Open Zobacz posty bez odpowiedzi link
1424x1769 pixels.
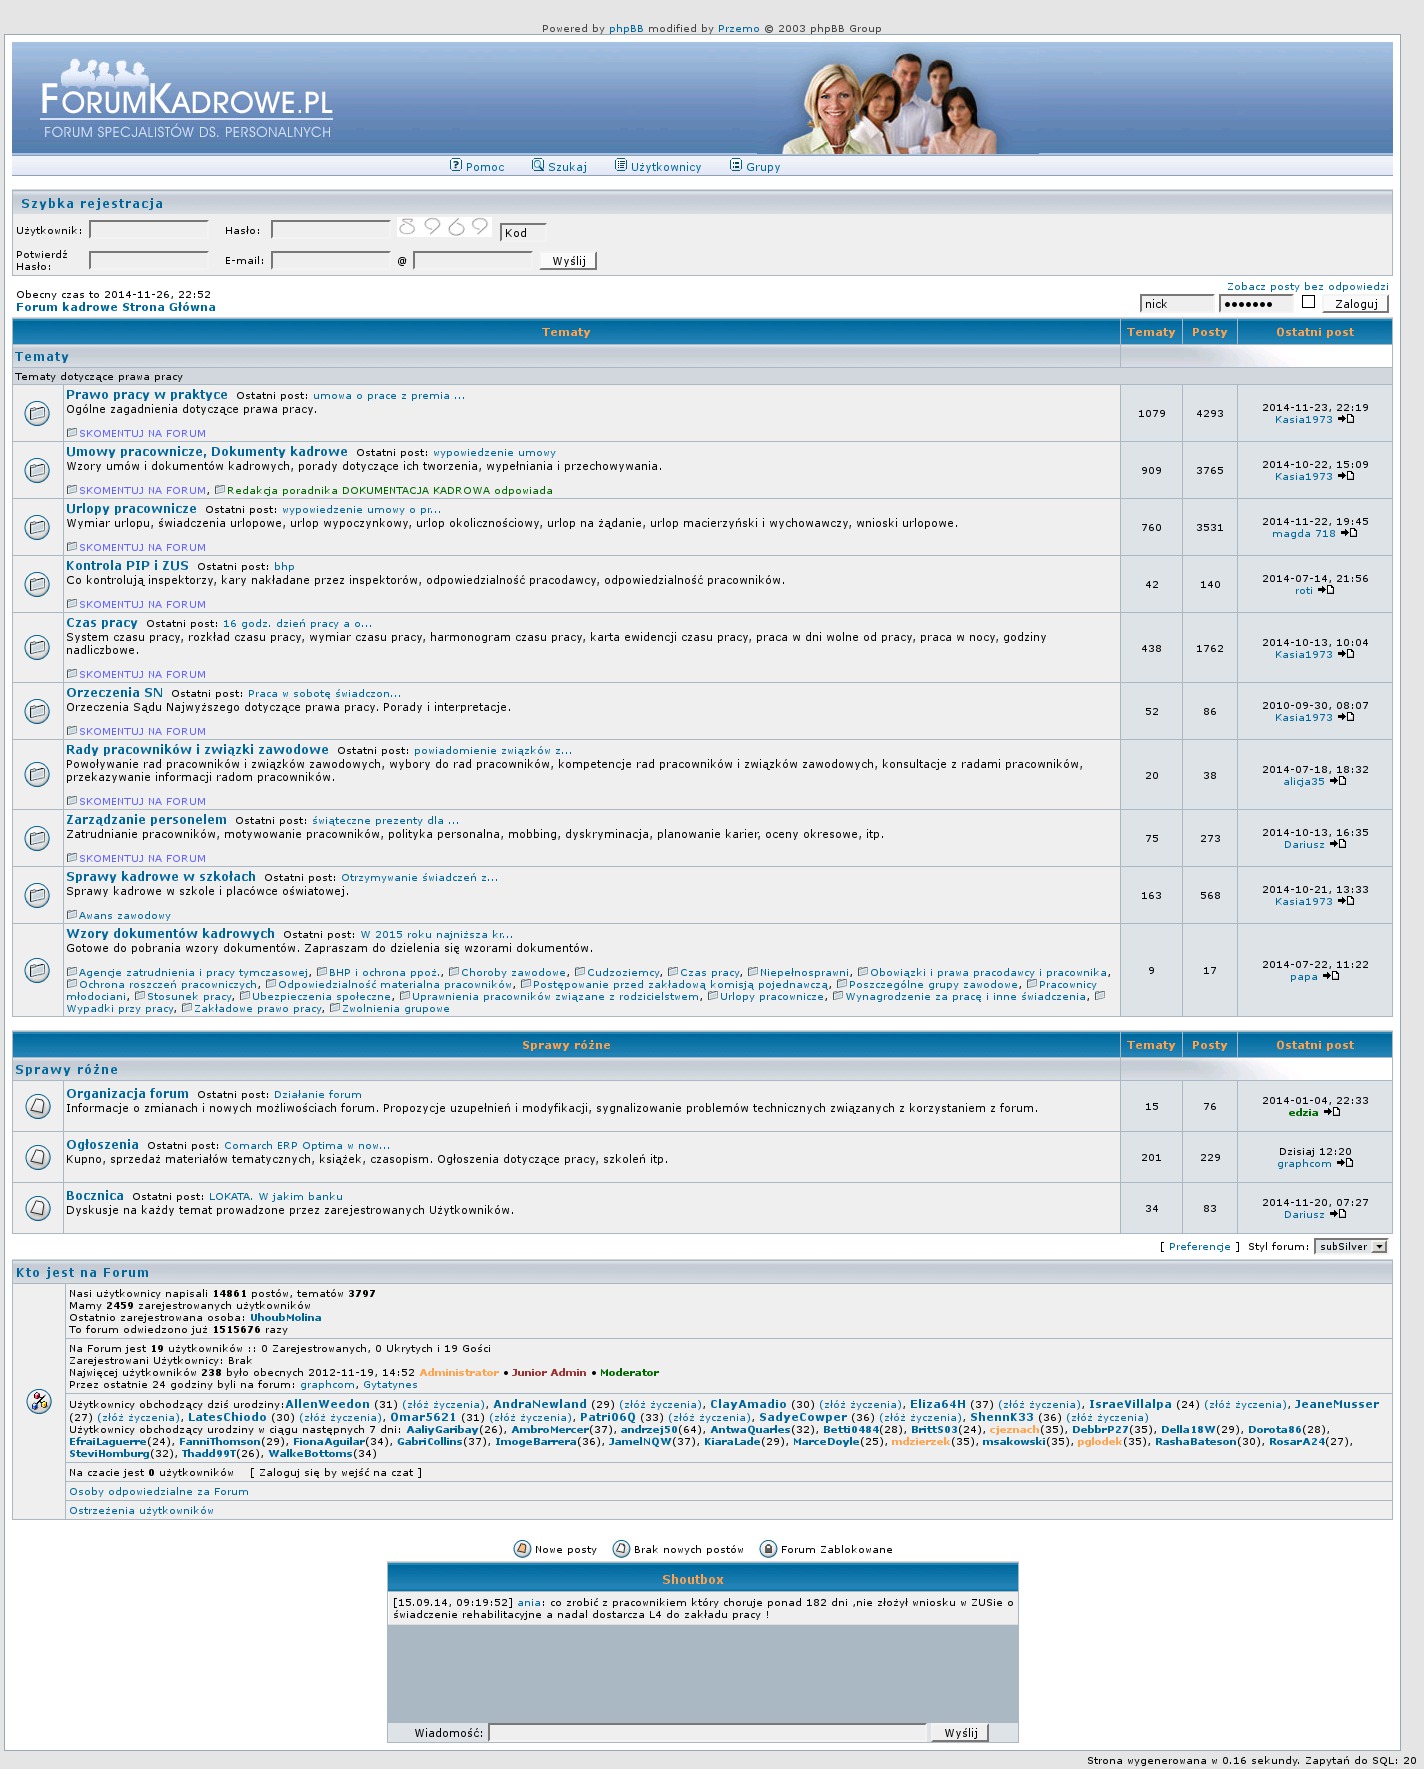(1307, 287)
